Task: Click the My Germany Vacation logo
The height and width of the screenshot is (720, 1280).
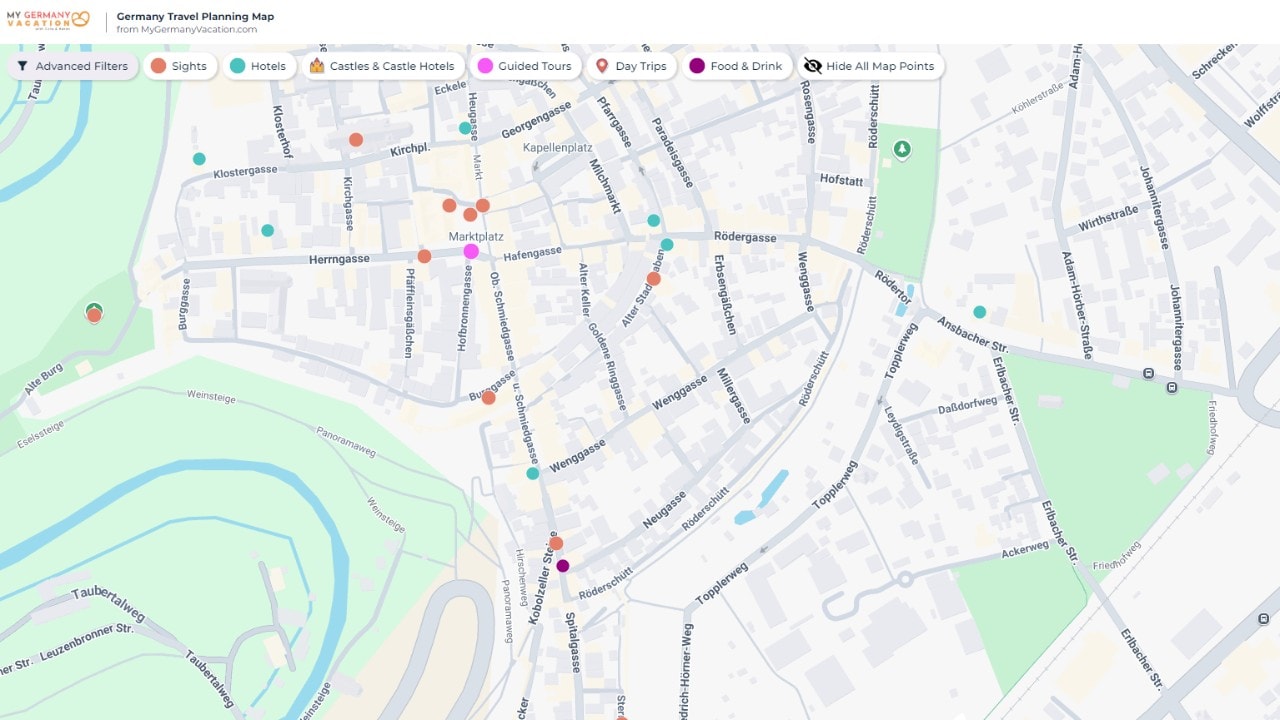Action: point(48,20)
